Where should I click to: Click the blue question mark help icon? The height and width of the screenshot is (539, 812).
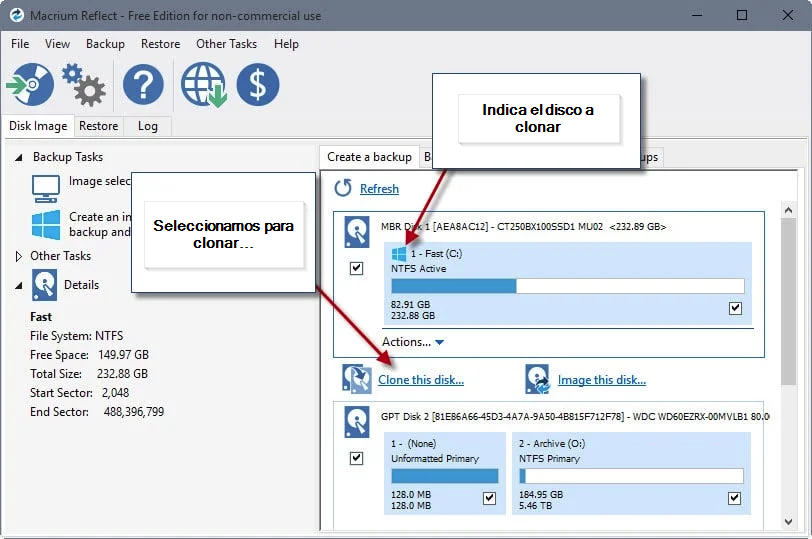coord(143,84)
